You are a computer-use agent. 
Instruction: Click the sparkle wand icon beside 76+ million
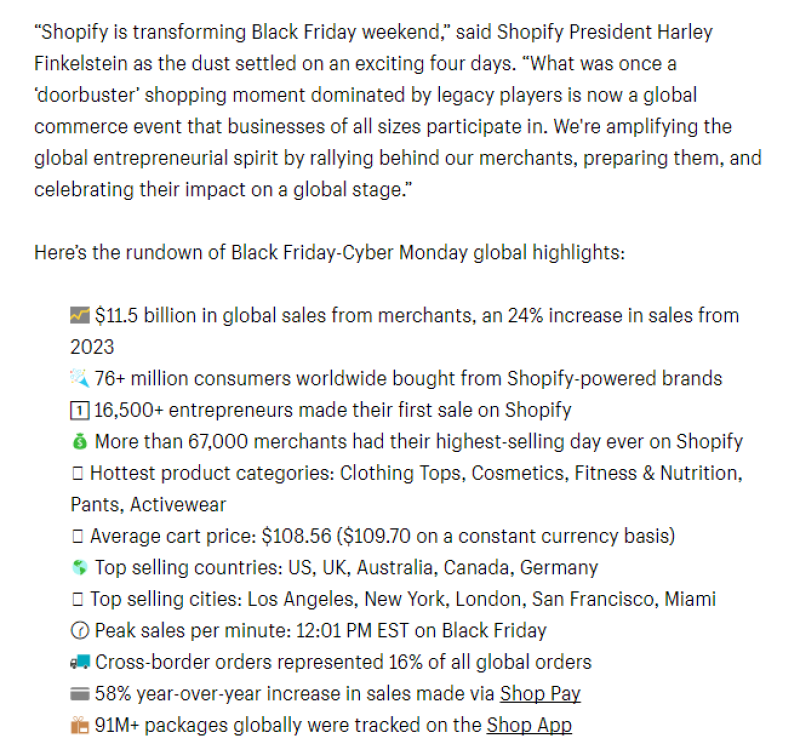click(x=80, y=378)
